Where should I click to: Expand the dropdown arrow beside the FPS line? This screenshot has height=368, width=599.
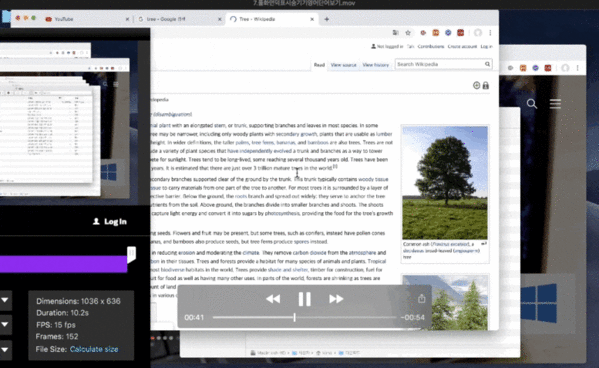(x=5, y=324)
